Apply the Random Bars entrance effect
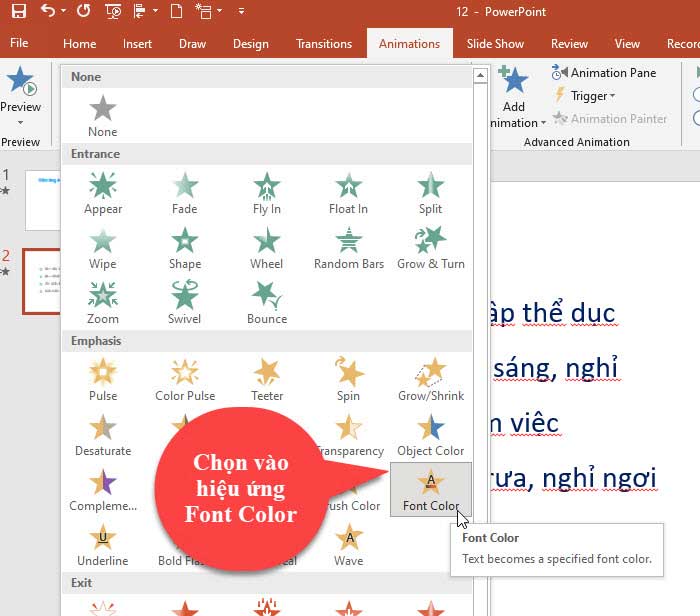 coord(348,248)
